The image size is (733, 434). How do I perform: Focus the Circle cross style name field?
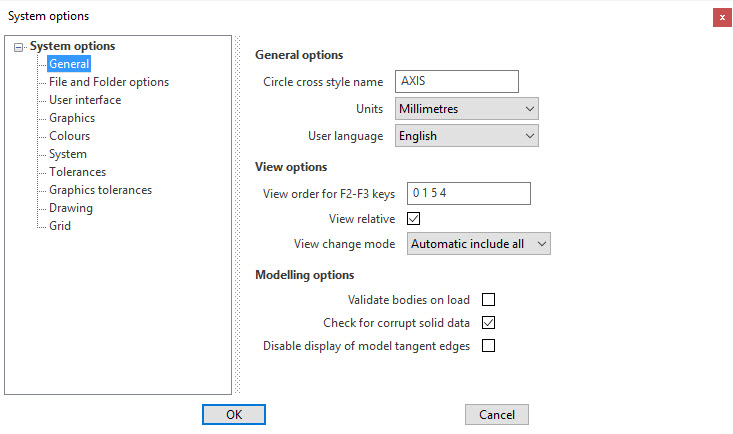457,81
